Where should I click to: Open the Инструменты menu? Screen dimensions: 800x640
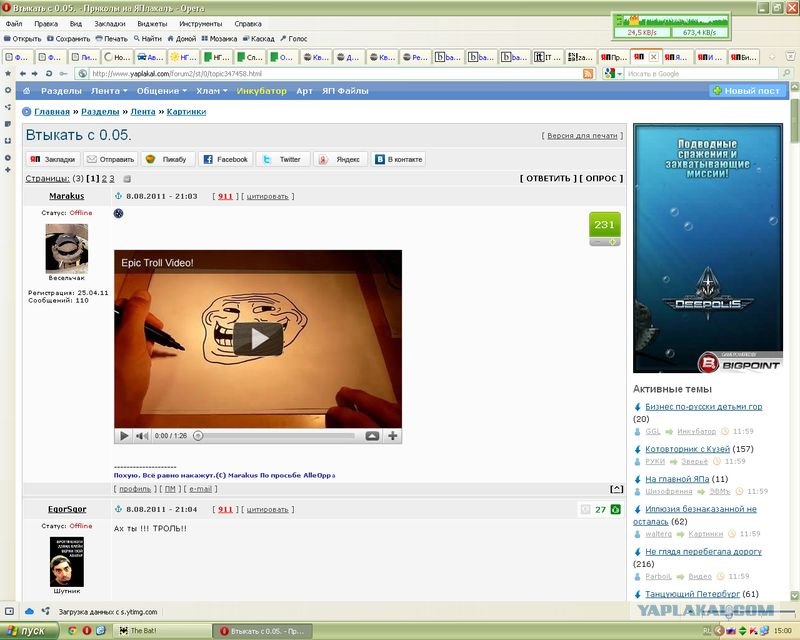[201, 23]
